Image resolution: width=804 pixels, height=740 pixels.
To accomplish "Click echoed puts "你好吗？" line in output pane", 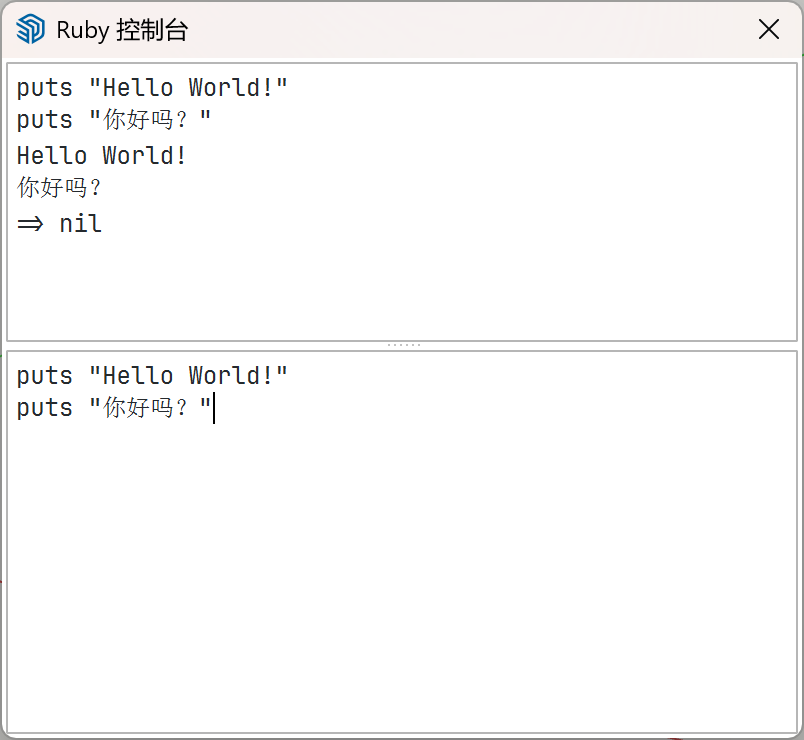I will tap(114, 119).
